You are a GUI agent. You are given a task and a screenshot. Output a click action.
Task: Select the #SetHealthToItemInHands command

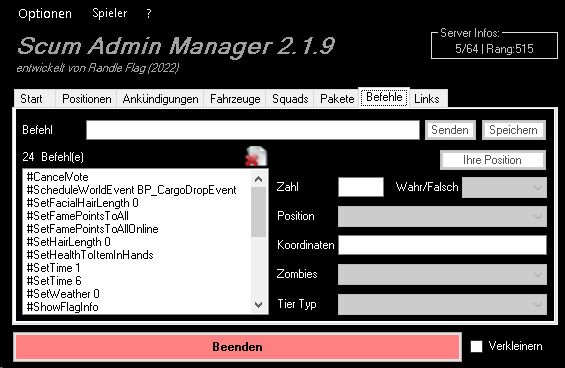coord(137,255)
